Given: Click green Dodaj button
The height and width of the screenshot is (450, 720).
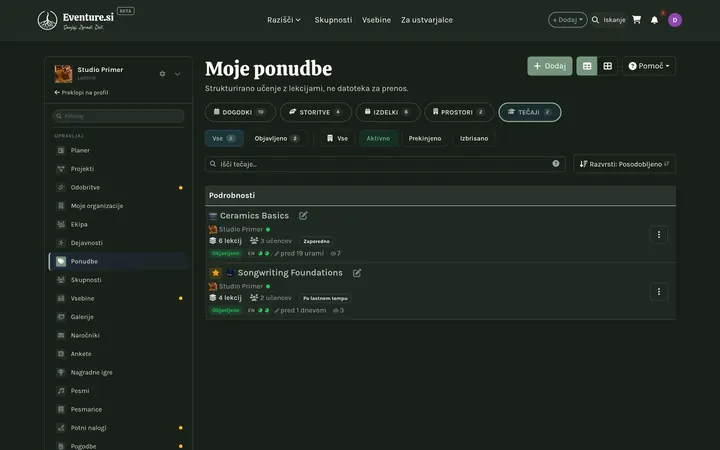Looking at the screenshot, I should tap(550, 66).
